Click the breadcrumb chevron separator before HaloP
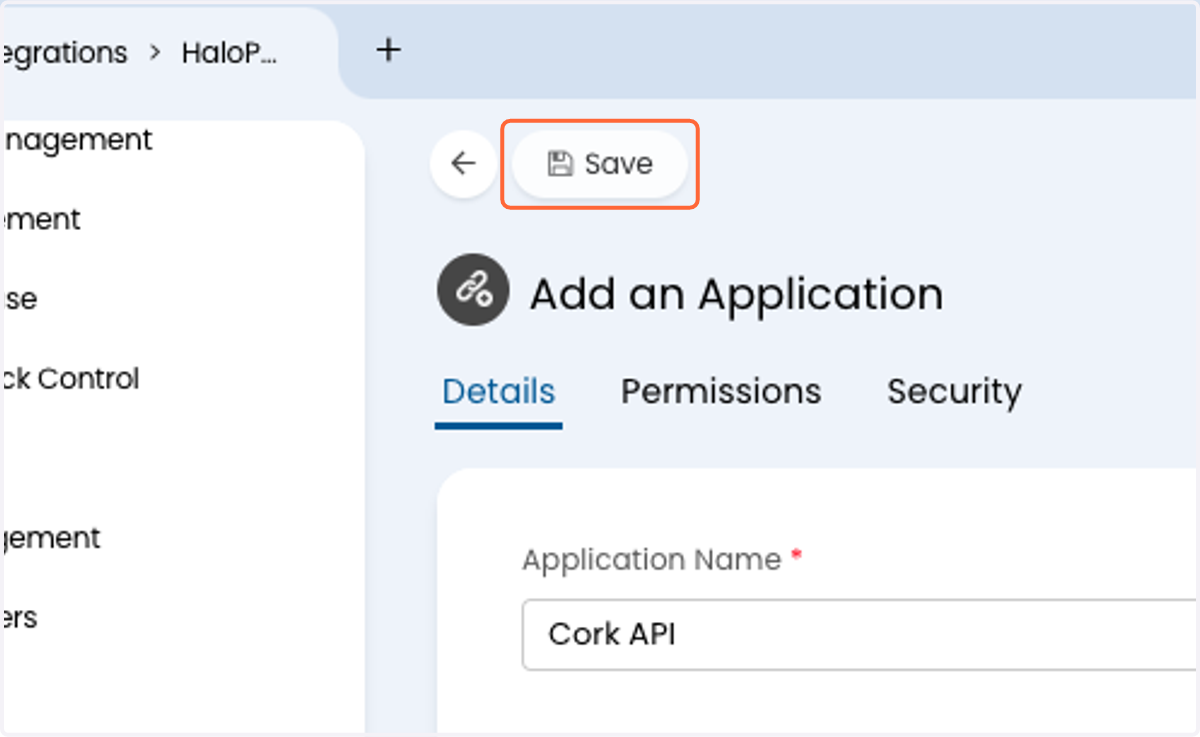Image resolution: width=1200 pixels, height=737 pixels. [x=155, y=53]
